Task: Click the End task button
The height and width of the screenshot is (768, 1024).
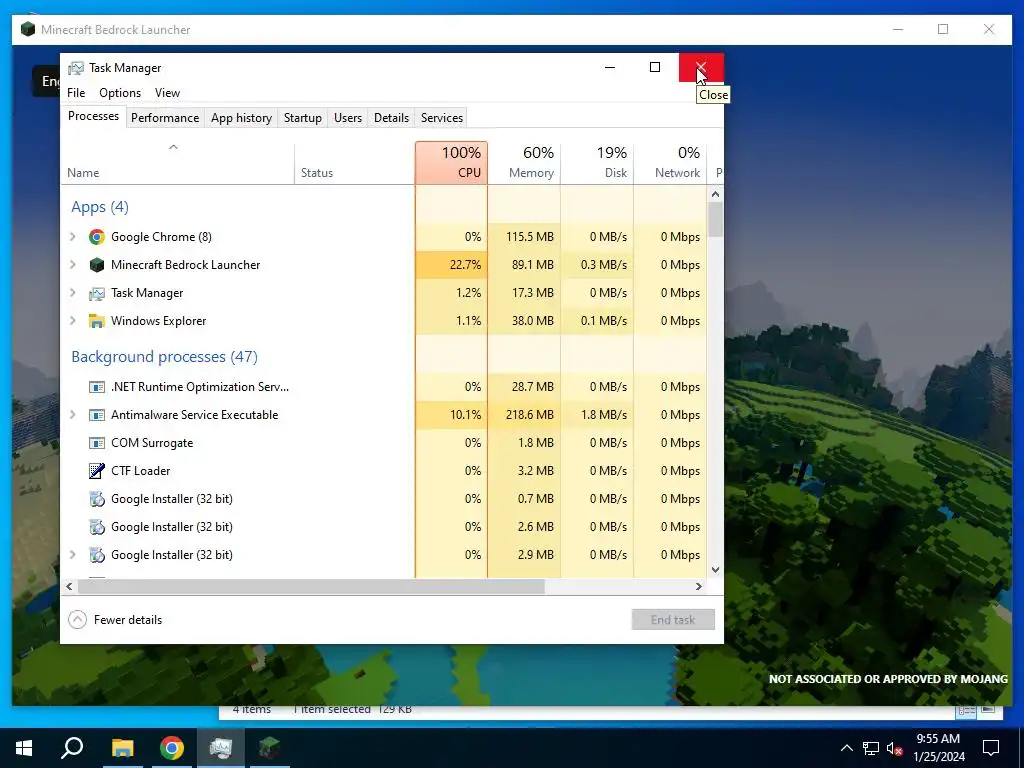Action: 673,620
